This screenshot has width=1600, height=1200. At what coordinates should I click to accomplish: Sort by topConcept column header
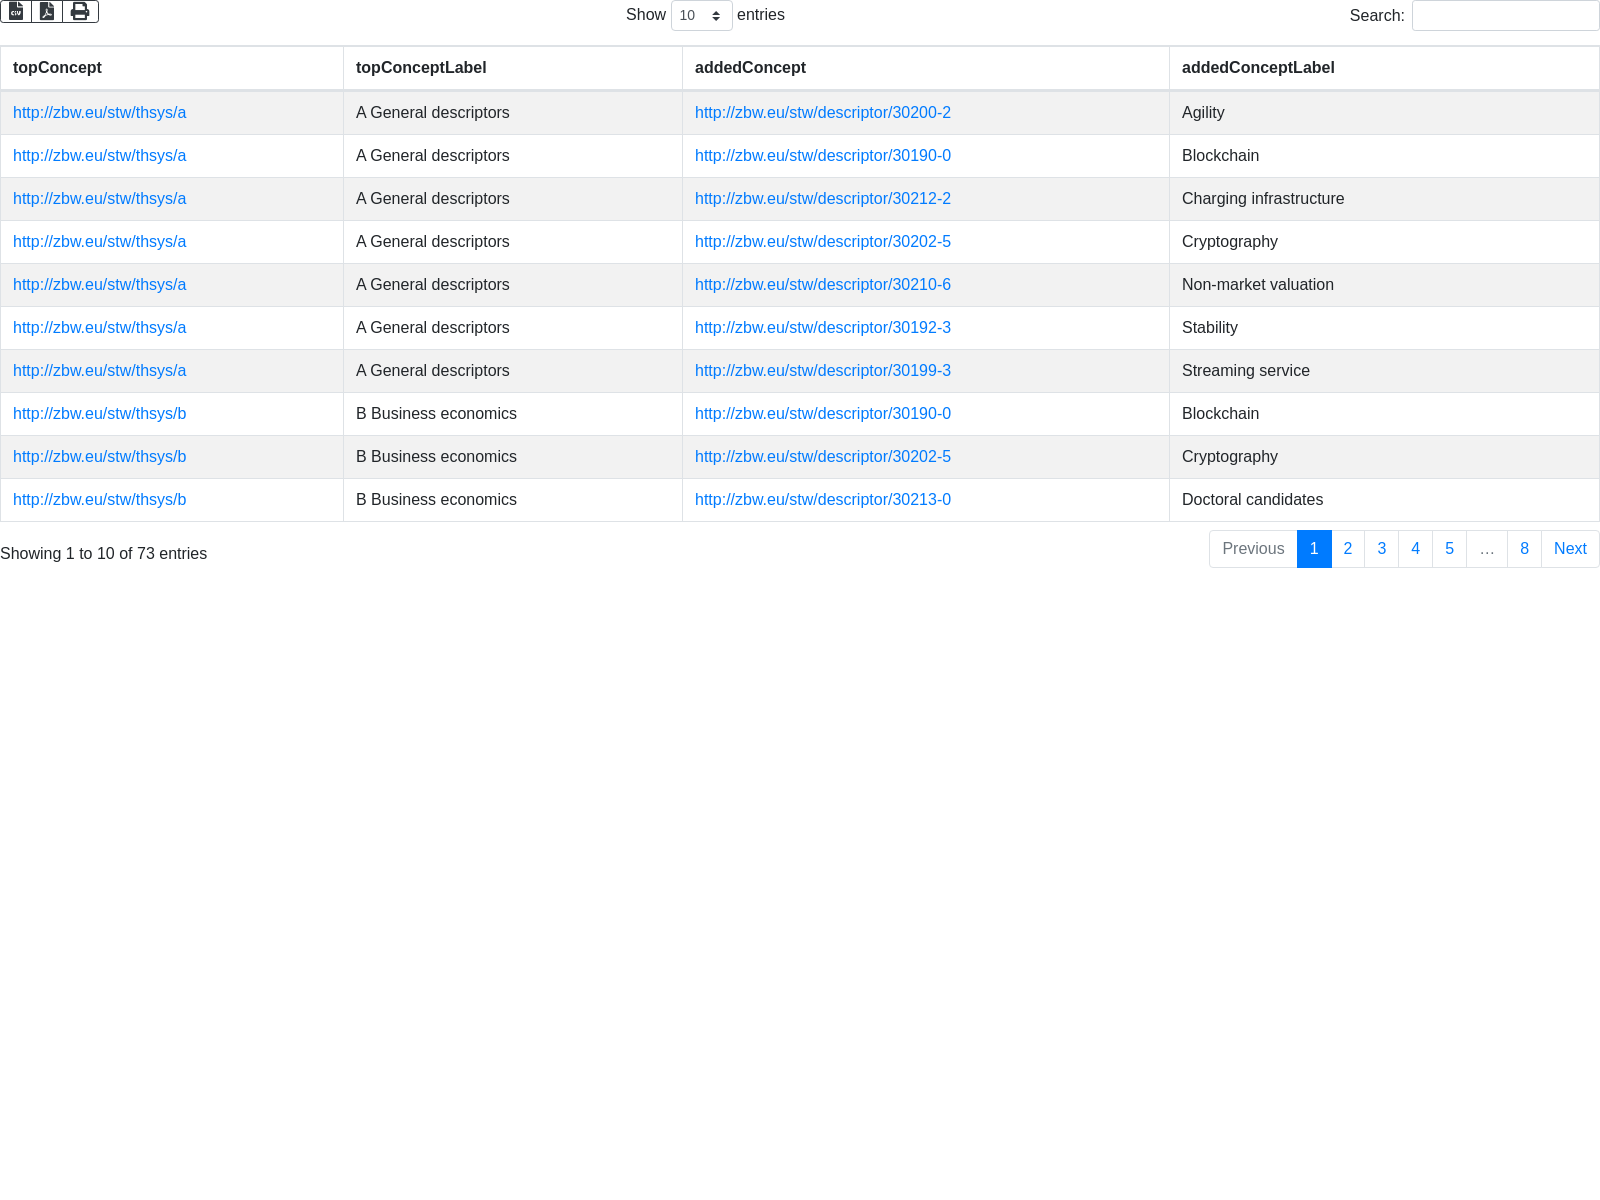pos(57,68)
